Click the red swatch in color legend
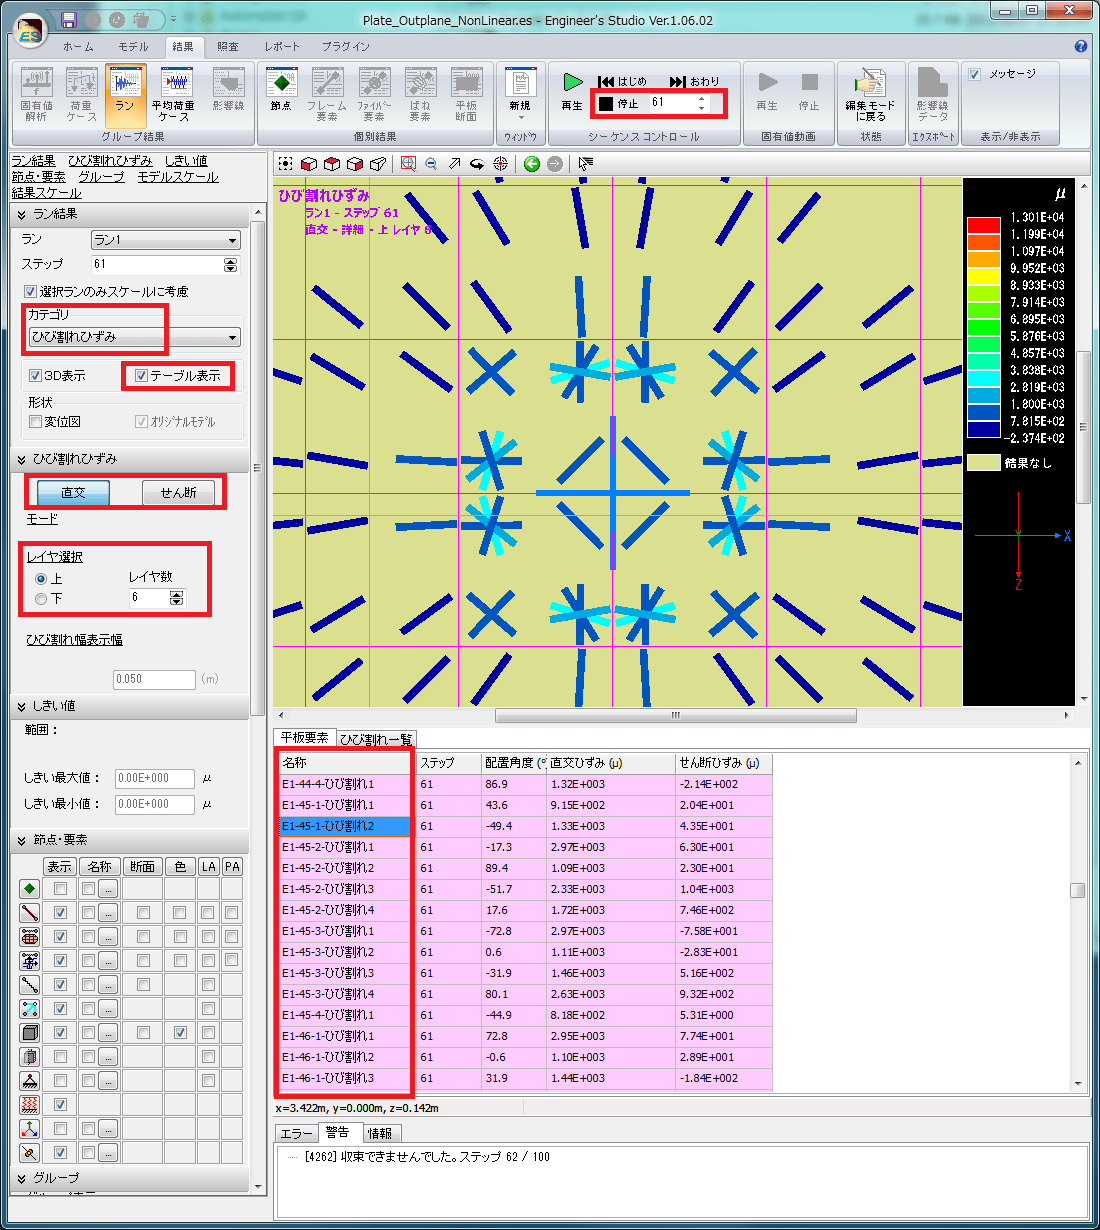 click(983, 226)
